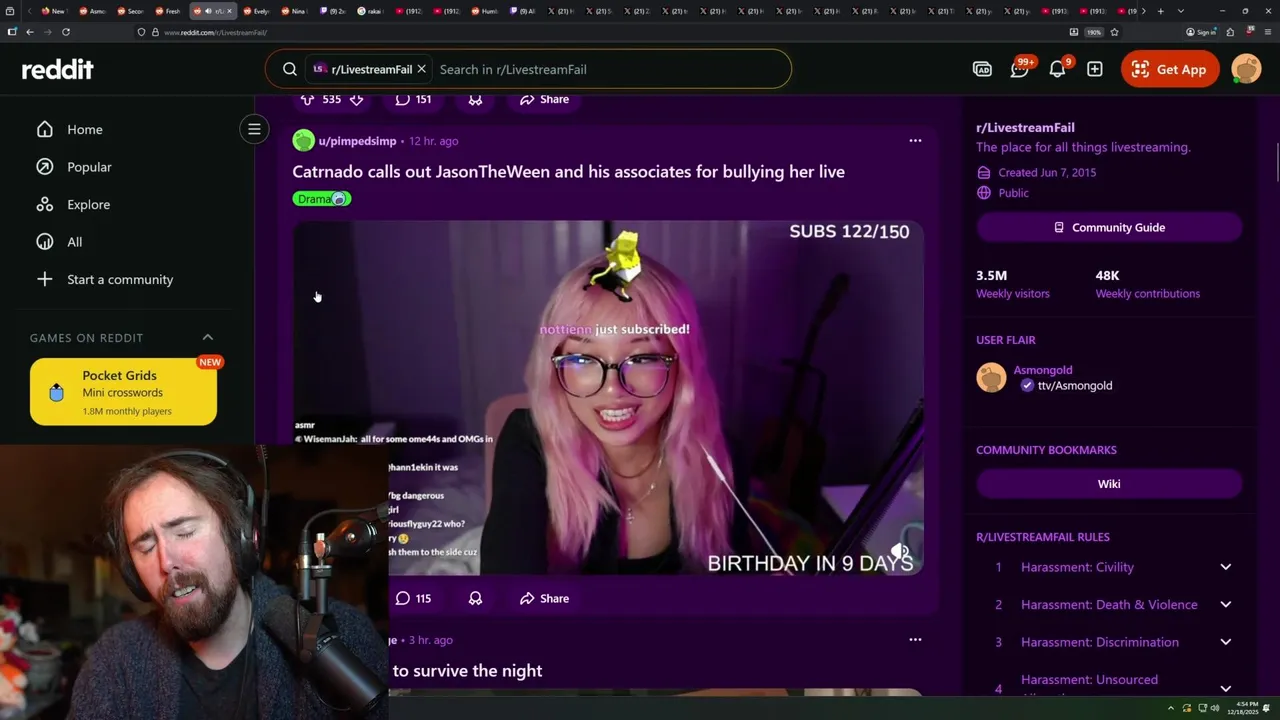This screenshot has width=1280, height=720.
Task: Click the browser back arrow
Action: point(30,32)
